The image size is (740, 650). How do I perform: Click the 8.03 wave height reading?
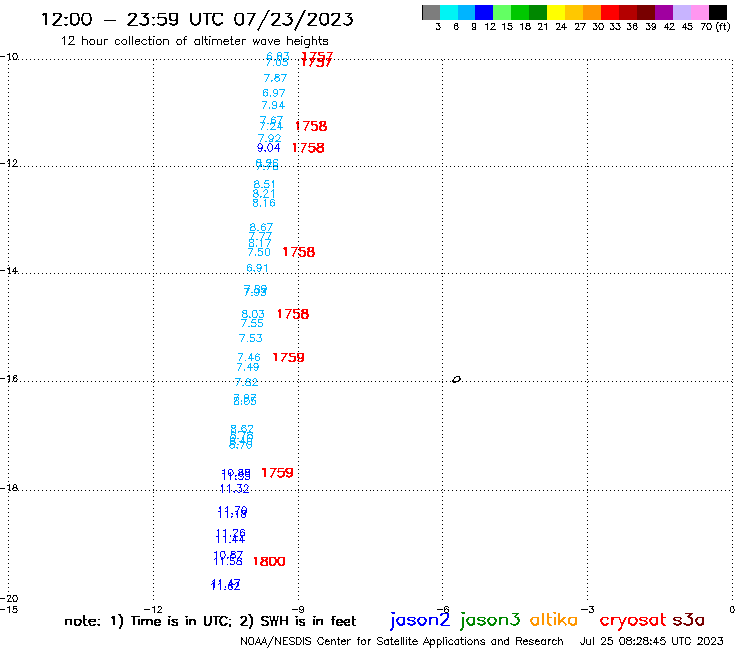point(253,314)
